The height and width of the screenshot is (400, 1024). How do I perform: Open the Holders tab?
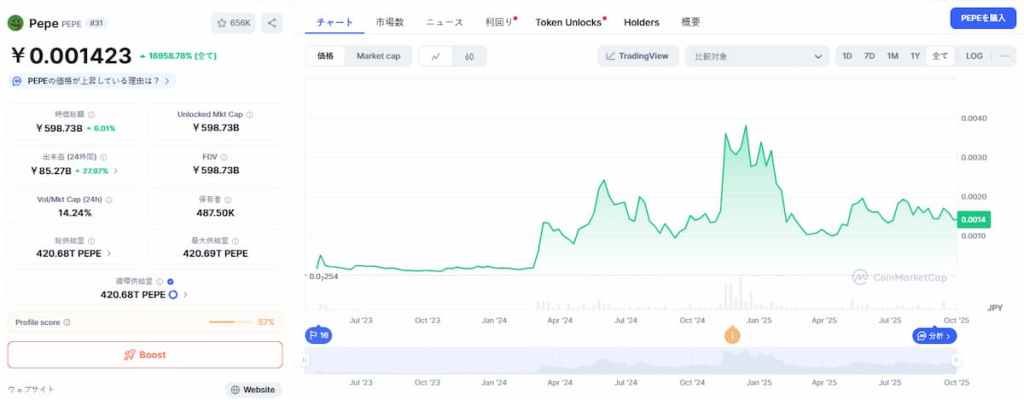pyautogui.click(x=641, y=21)
